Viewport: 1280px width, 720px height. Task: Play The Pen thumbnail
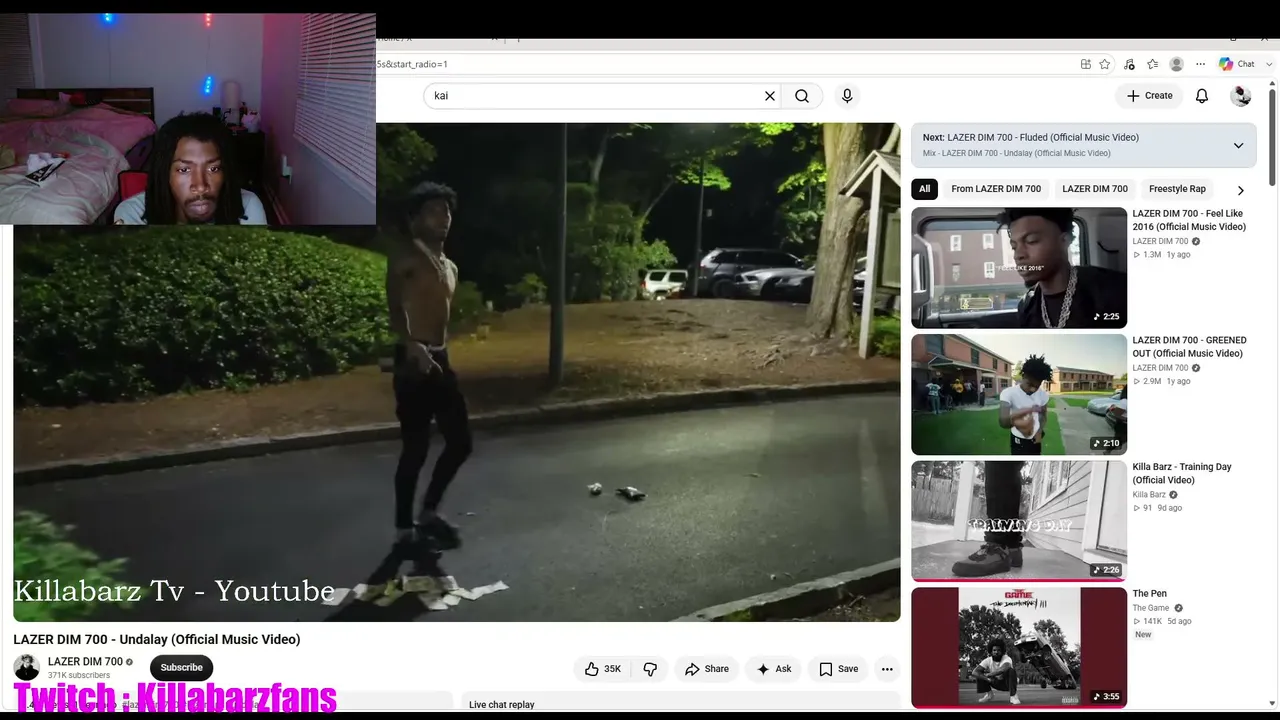click(x=1019, y=647)
